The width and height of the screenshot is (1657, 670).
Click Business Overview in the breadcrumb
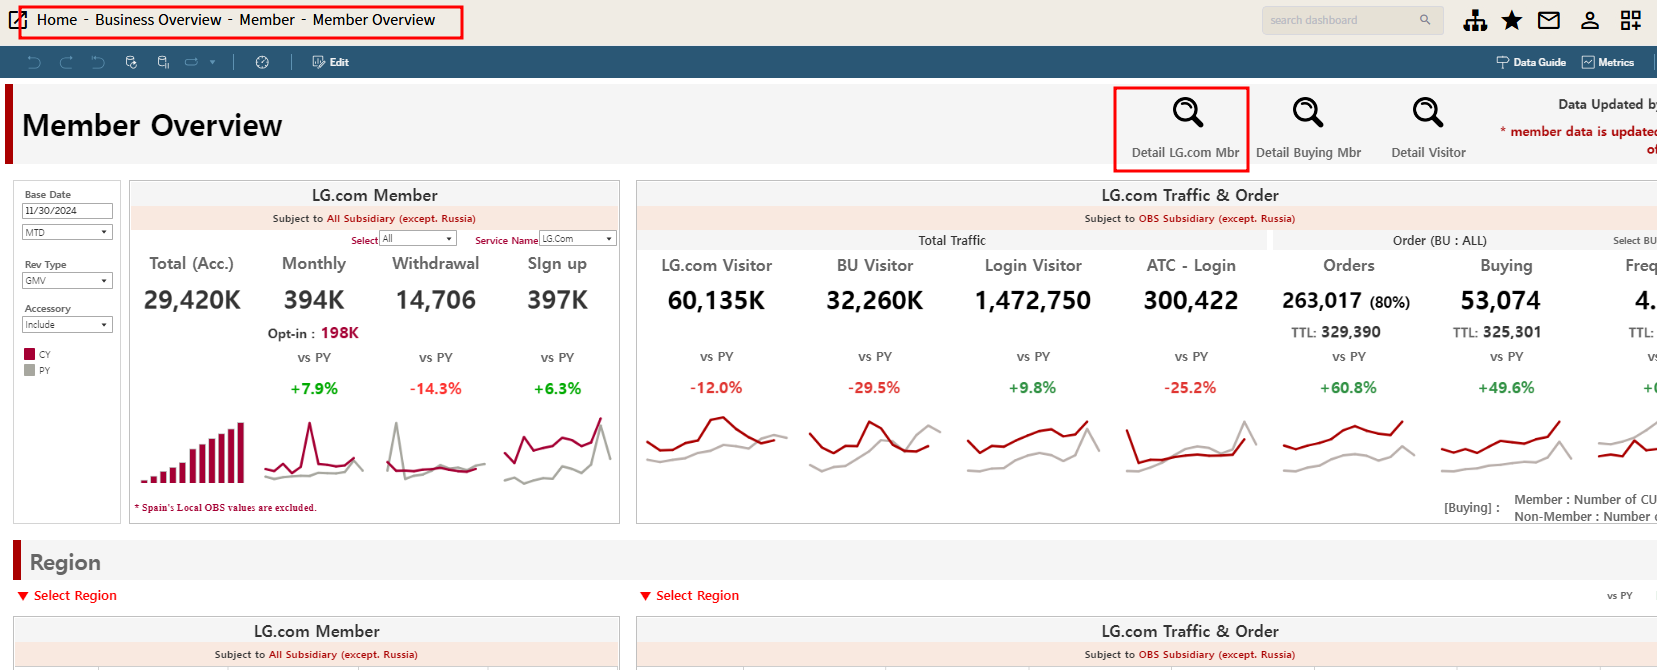pyautogui.click(x=158, y=20)
